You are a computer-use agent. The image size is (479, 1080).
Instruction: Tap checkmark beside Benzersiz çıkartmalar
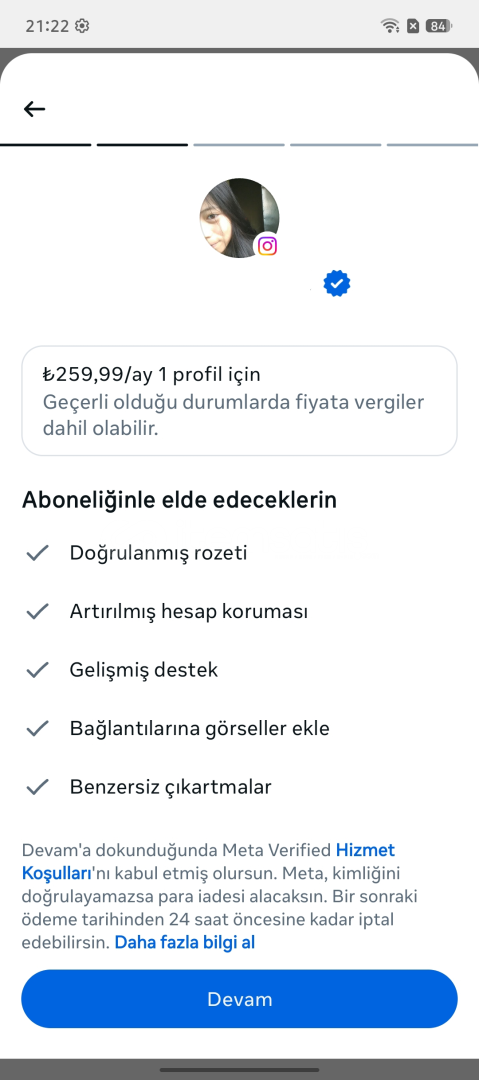(37, 787)
